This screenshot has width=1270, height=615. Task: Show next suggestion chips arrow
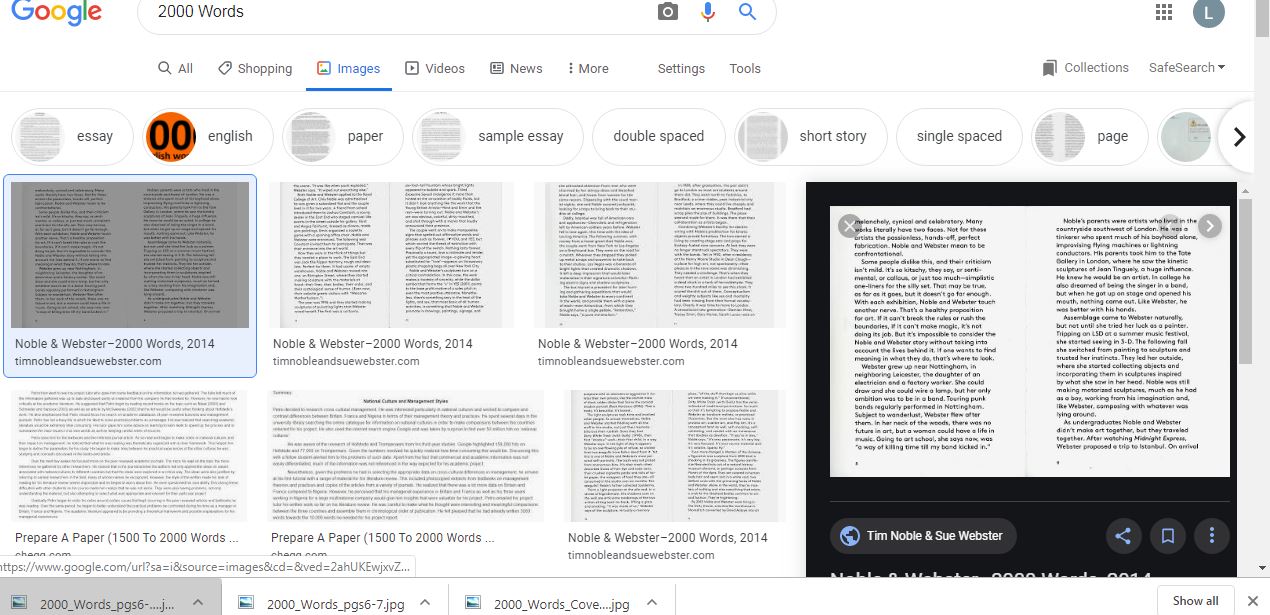tap(1239, 137)
